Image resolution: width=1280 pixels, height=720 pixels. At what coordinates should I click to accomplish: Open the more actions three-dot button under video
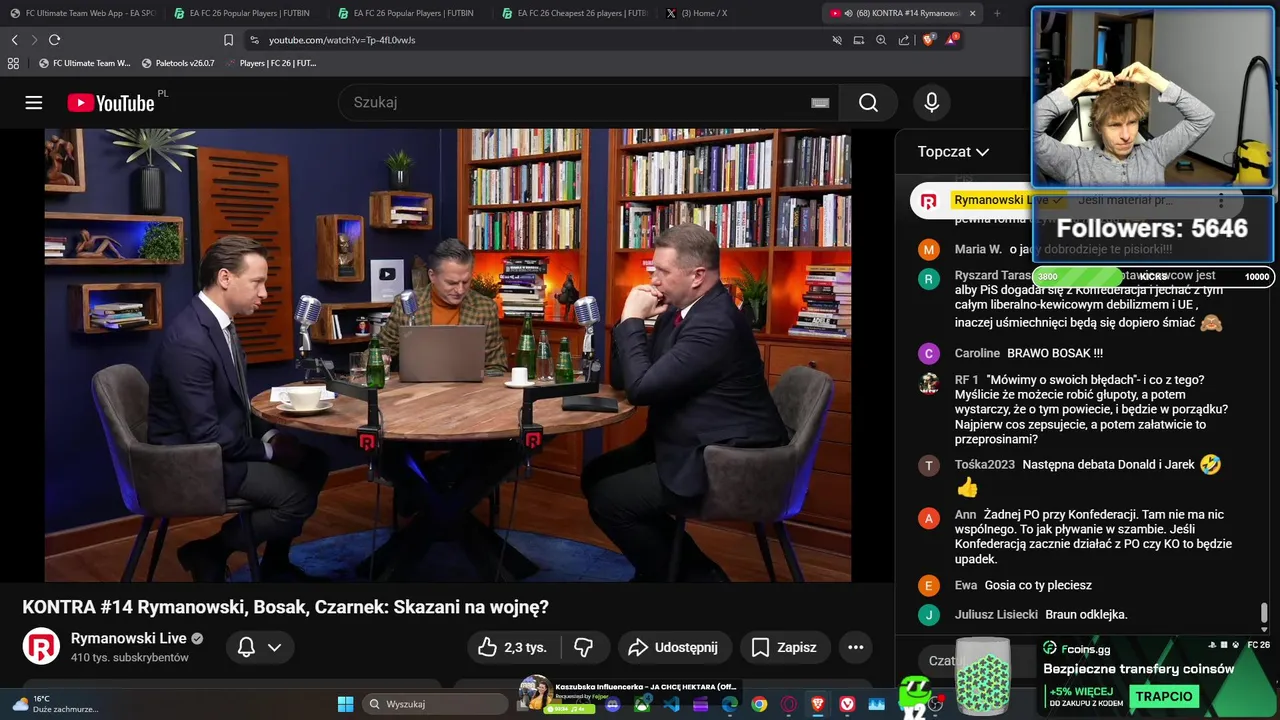(x=855, y=647)
